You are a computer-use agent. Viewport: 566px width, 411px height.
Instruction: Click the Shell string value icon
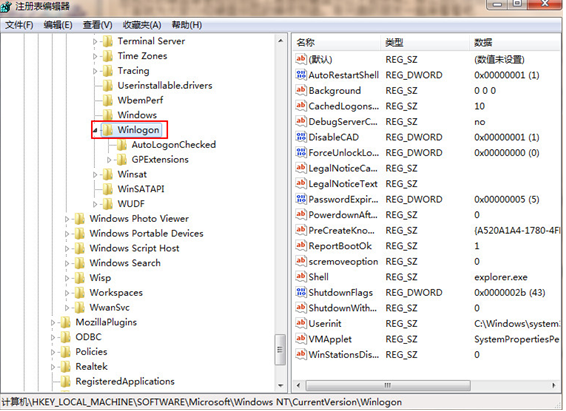301,277
